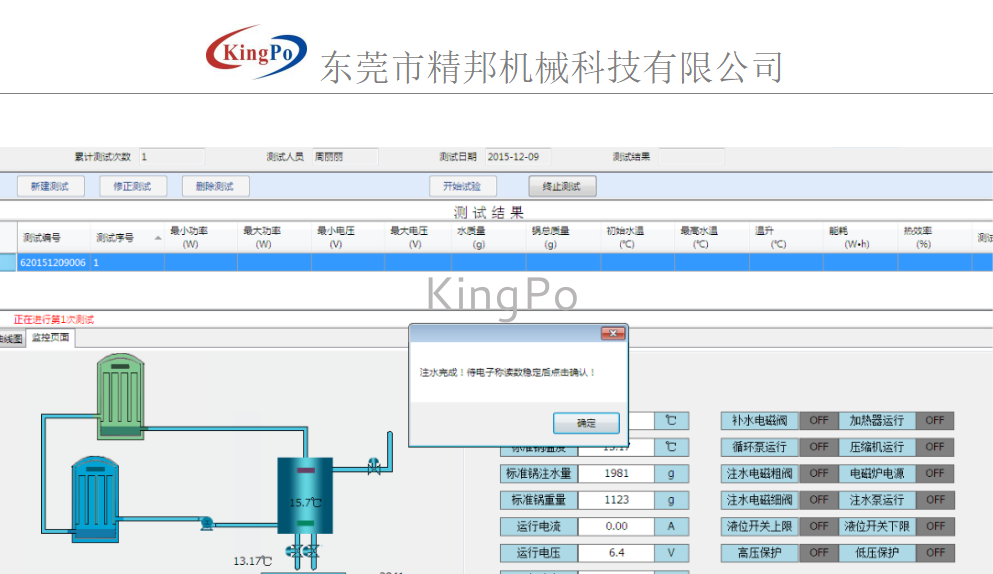Toggle the 液位开关下限 OFF indicator
993x574 pixels.
point(935,526)
